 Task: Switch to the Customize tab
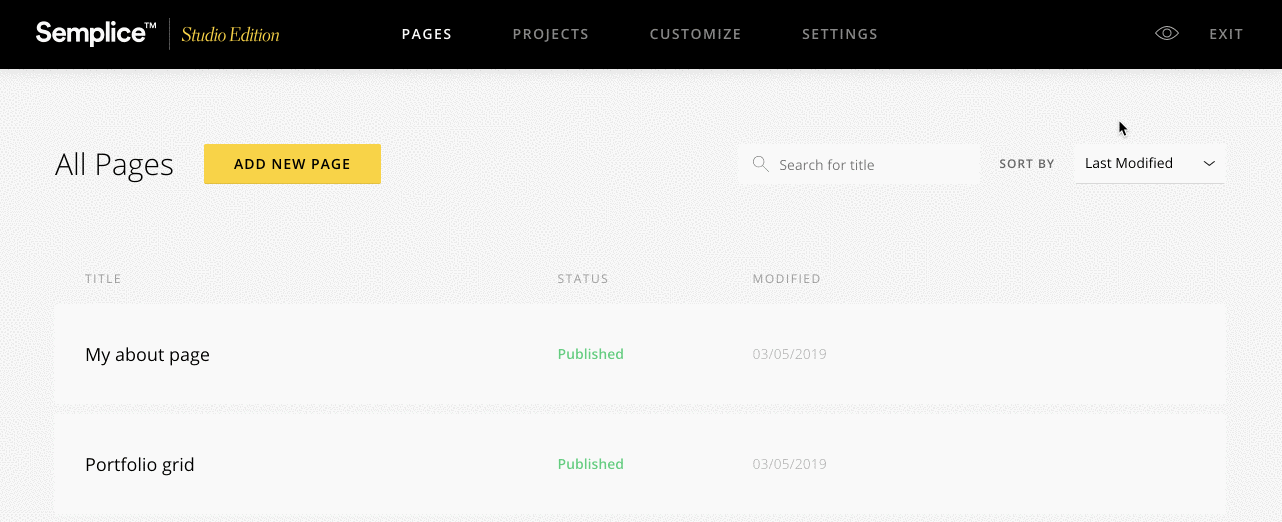[x=695, y=34]
